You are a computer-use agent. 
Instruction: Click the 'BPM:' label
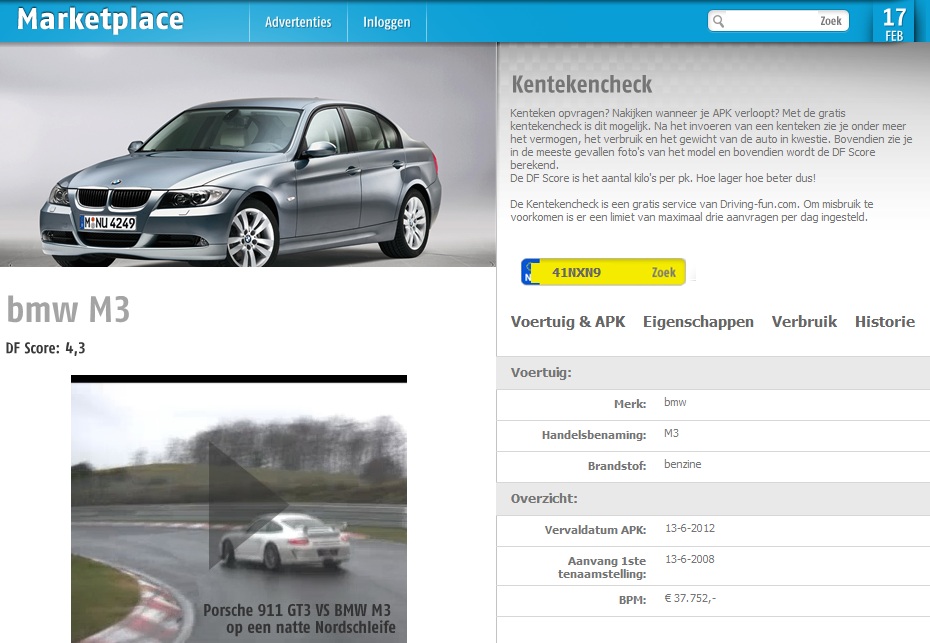point(632,600)
